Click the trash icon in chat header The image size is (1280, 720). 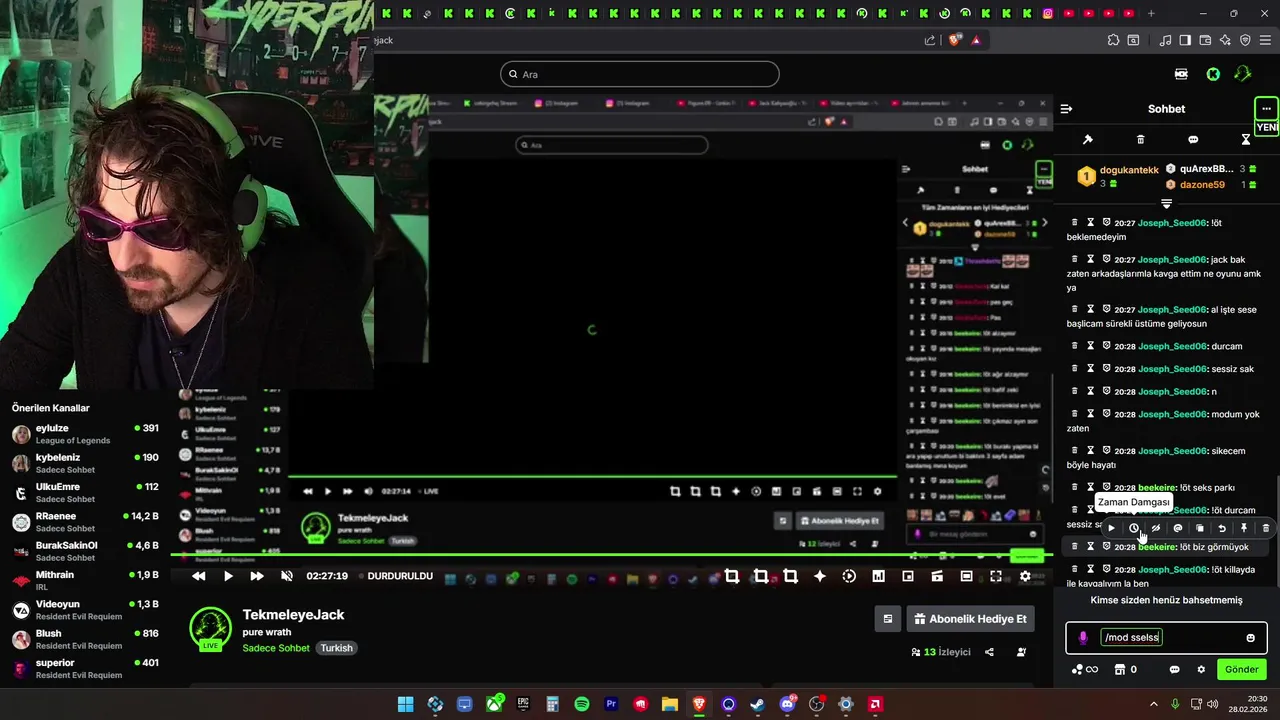[1140, 139]
